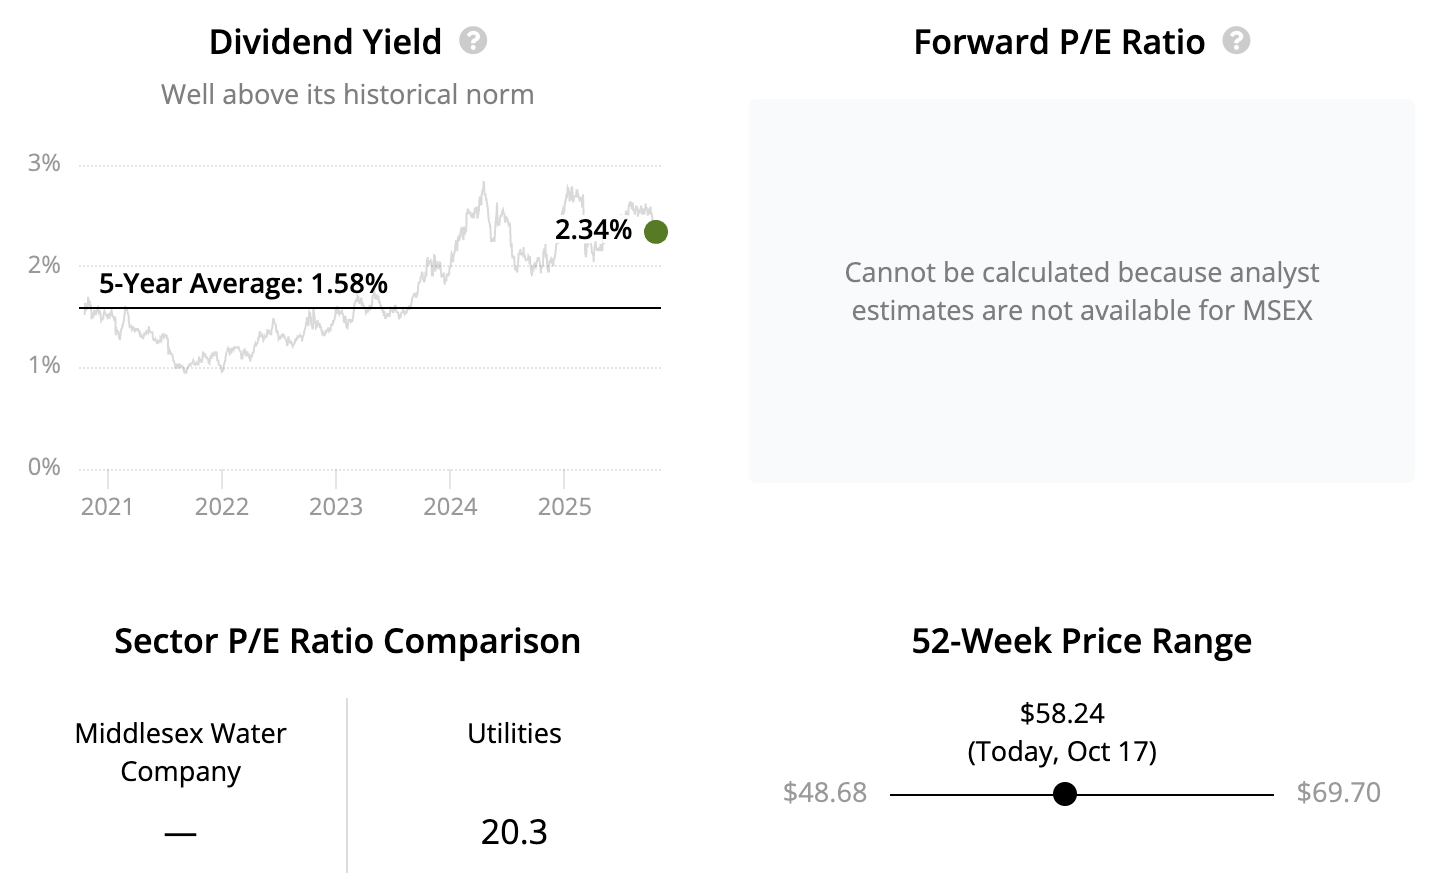Select the Utilities sector P/E value 20.3
This screenshot has width=1438, height=890.
point(514,832)
